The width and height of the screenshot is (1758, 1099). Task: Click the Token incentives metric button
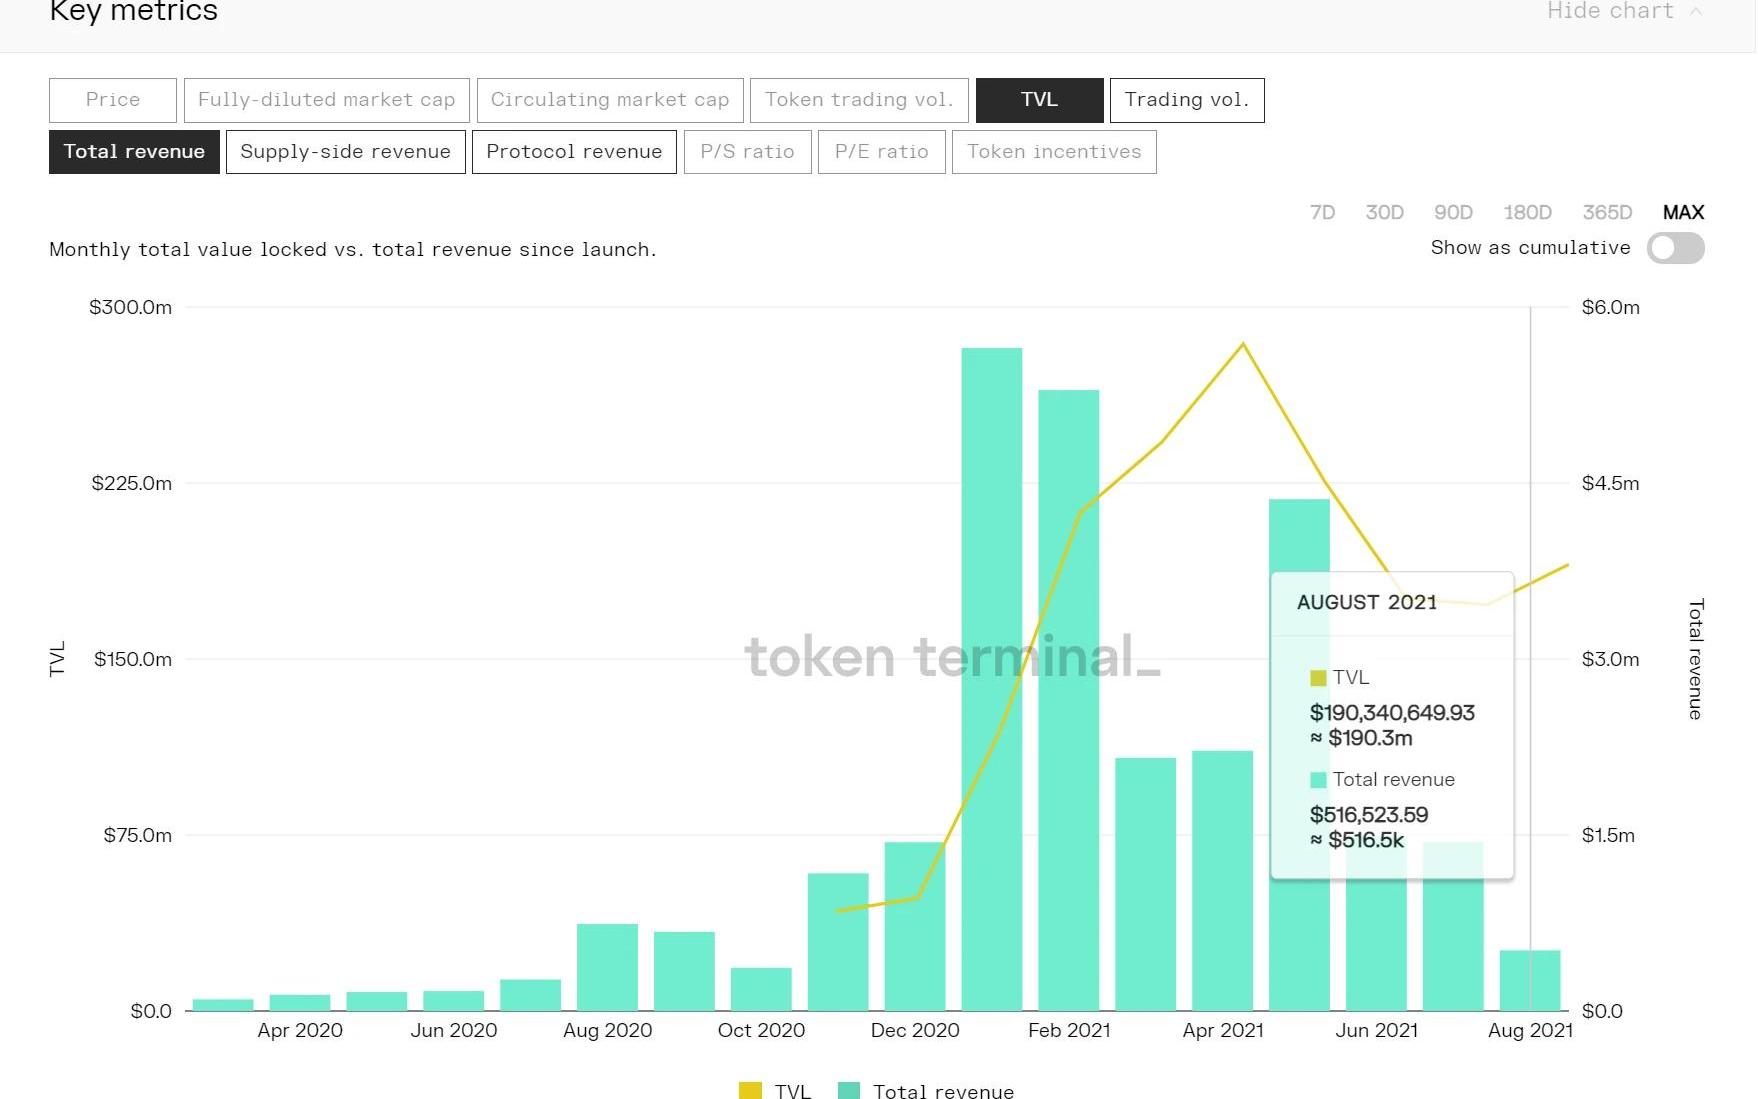(1054, 152)
